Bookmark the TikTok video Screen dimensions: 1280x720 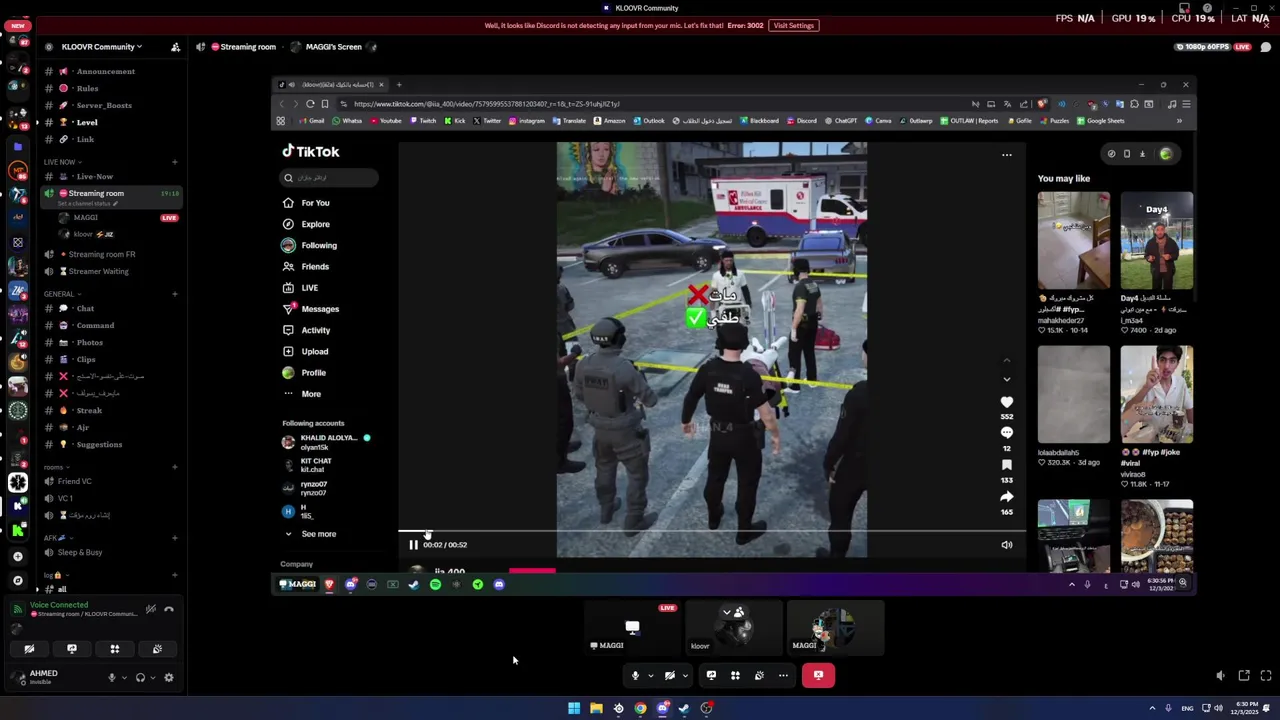(1007, 465)
